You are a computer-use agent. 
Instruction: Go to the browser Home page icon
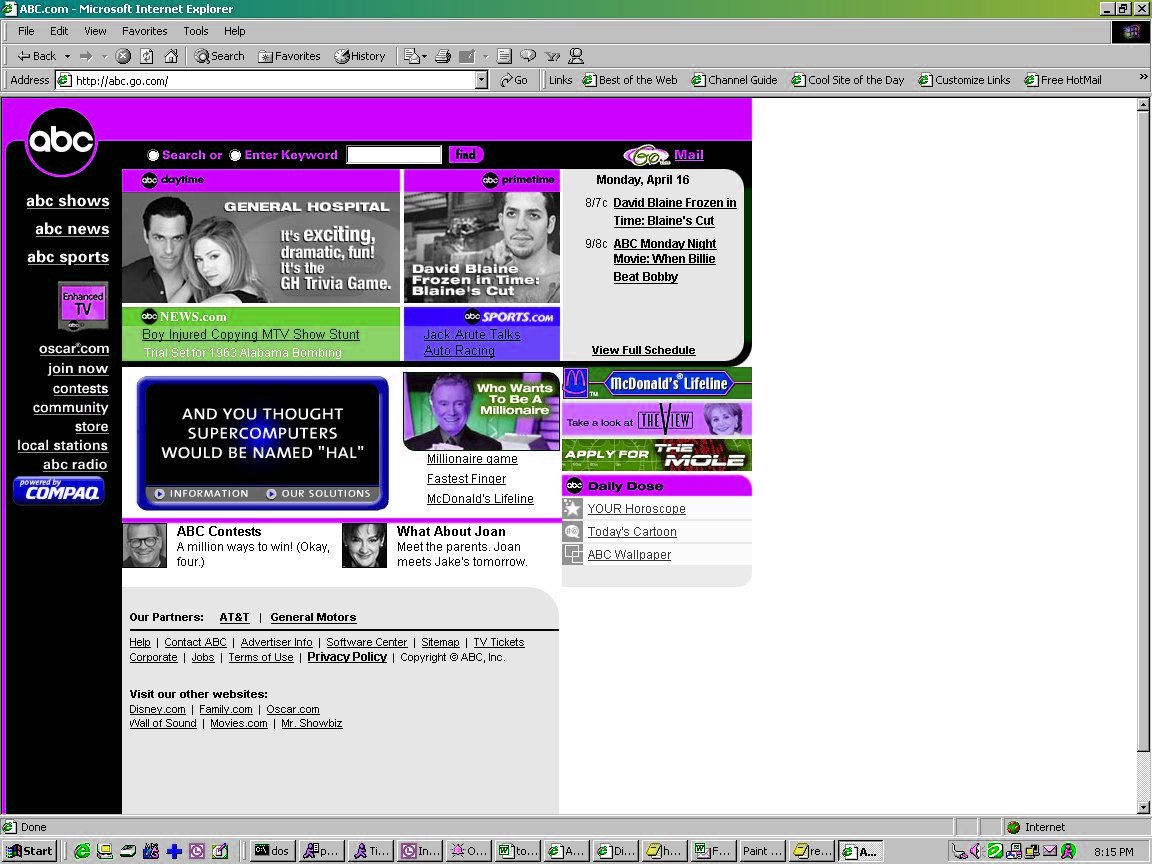point(171,56)
